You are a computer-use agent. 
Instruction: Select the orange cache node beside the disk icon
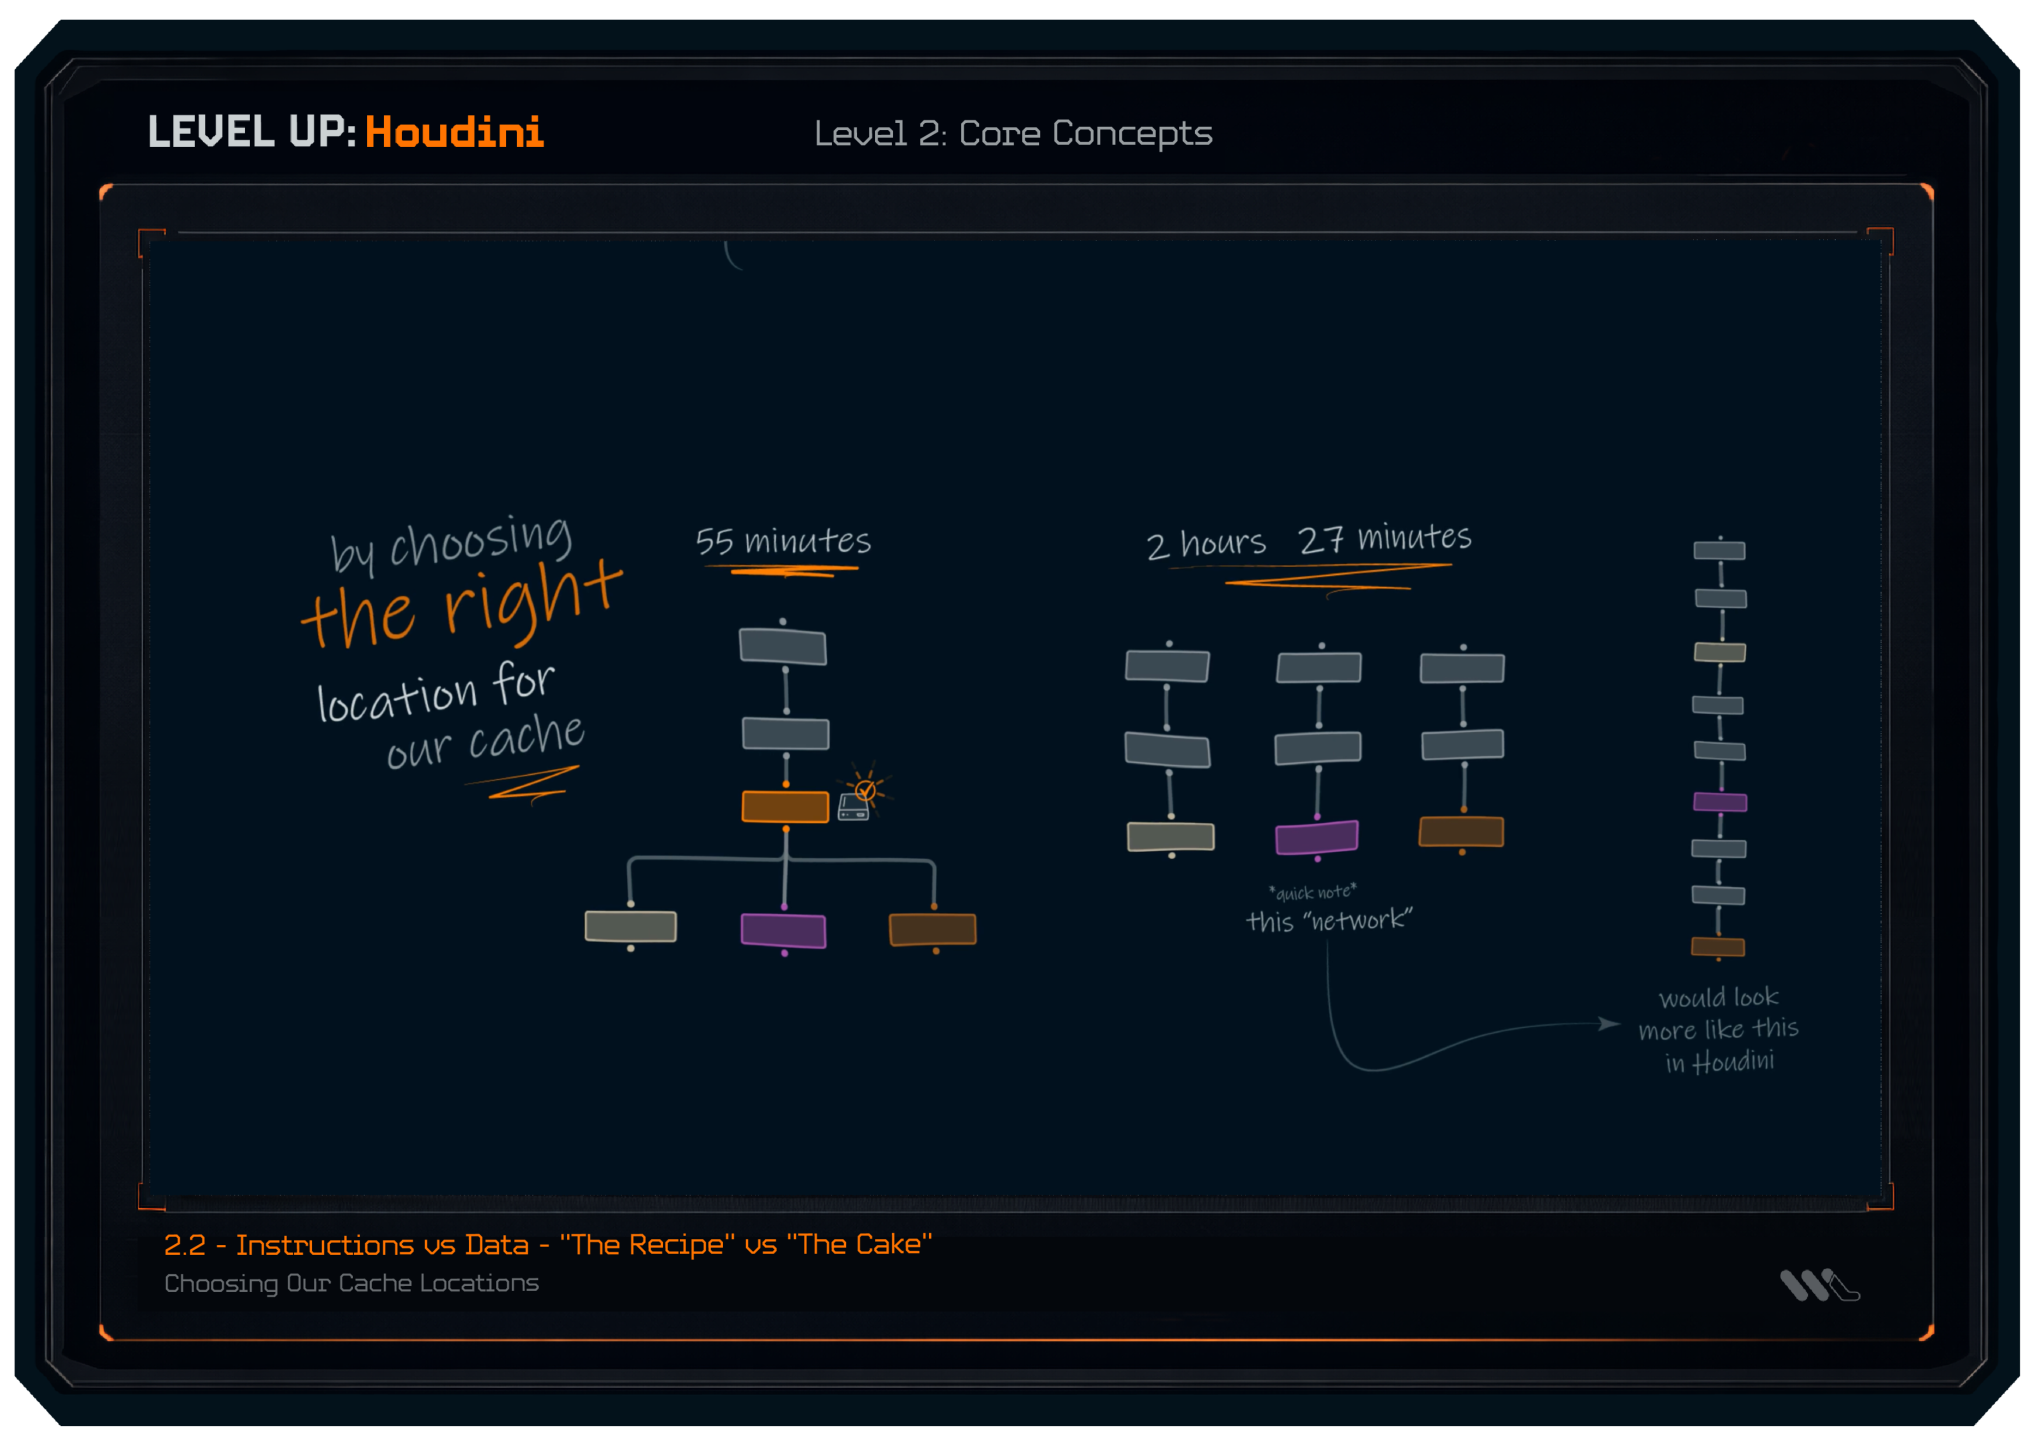785,806
